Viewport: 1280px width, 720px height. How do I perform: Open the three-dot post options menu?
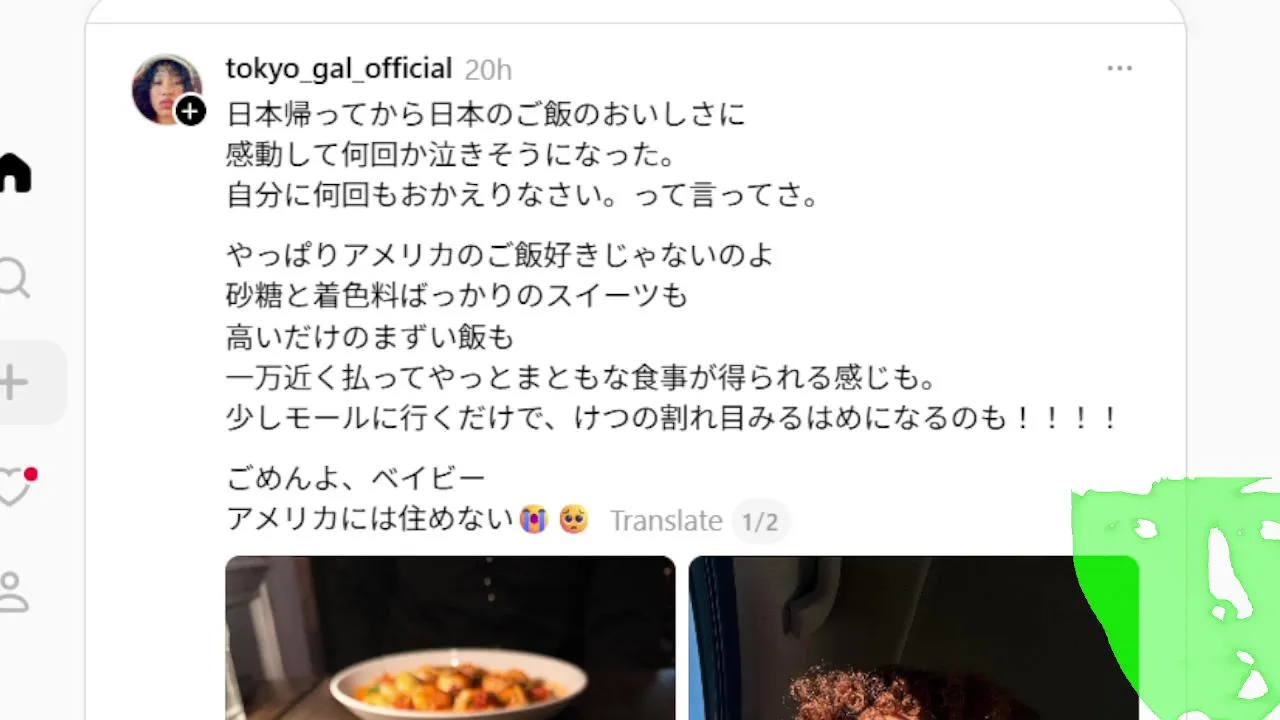click(x=1119, y=68)
